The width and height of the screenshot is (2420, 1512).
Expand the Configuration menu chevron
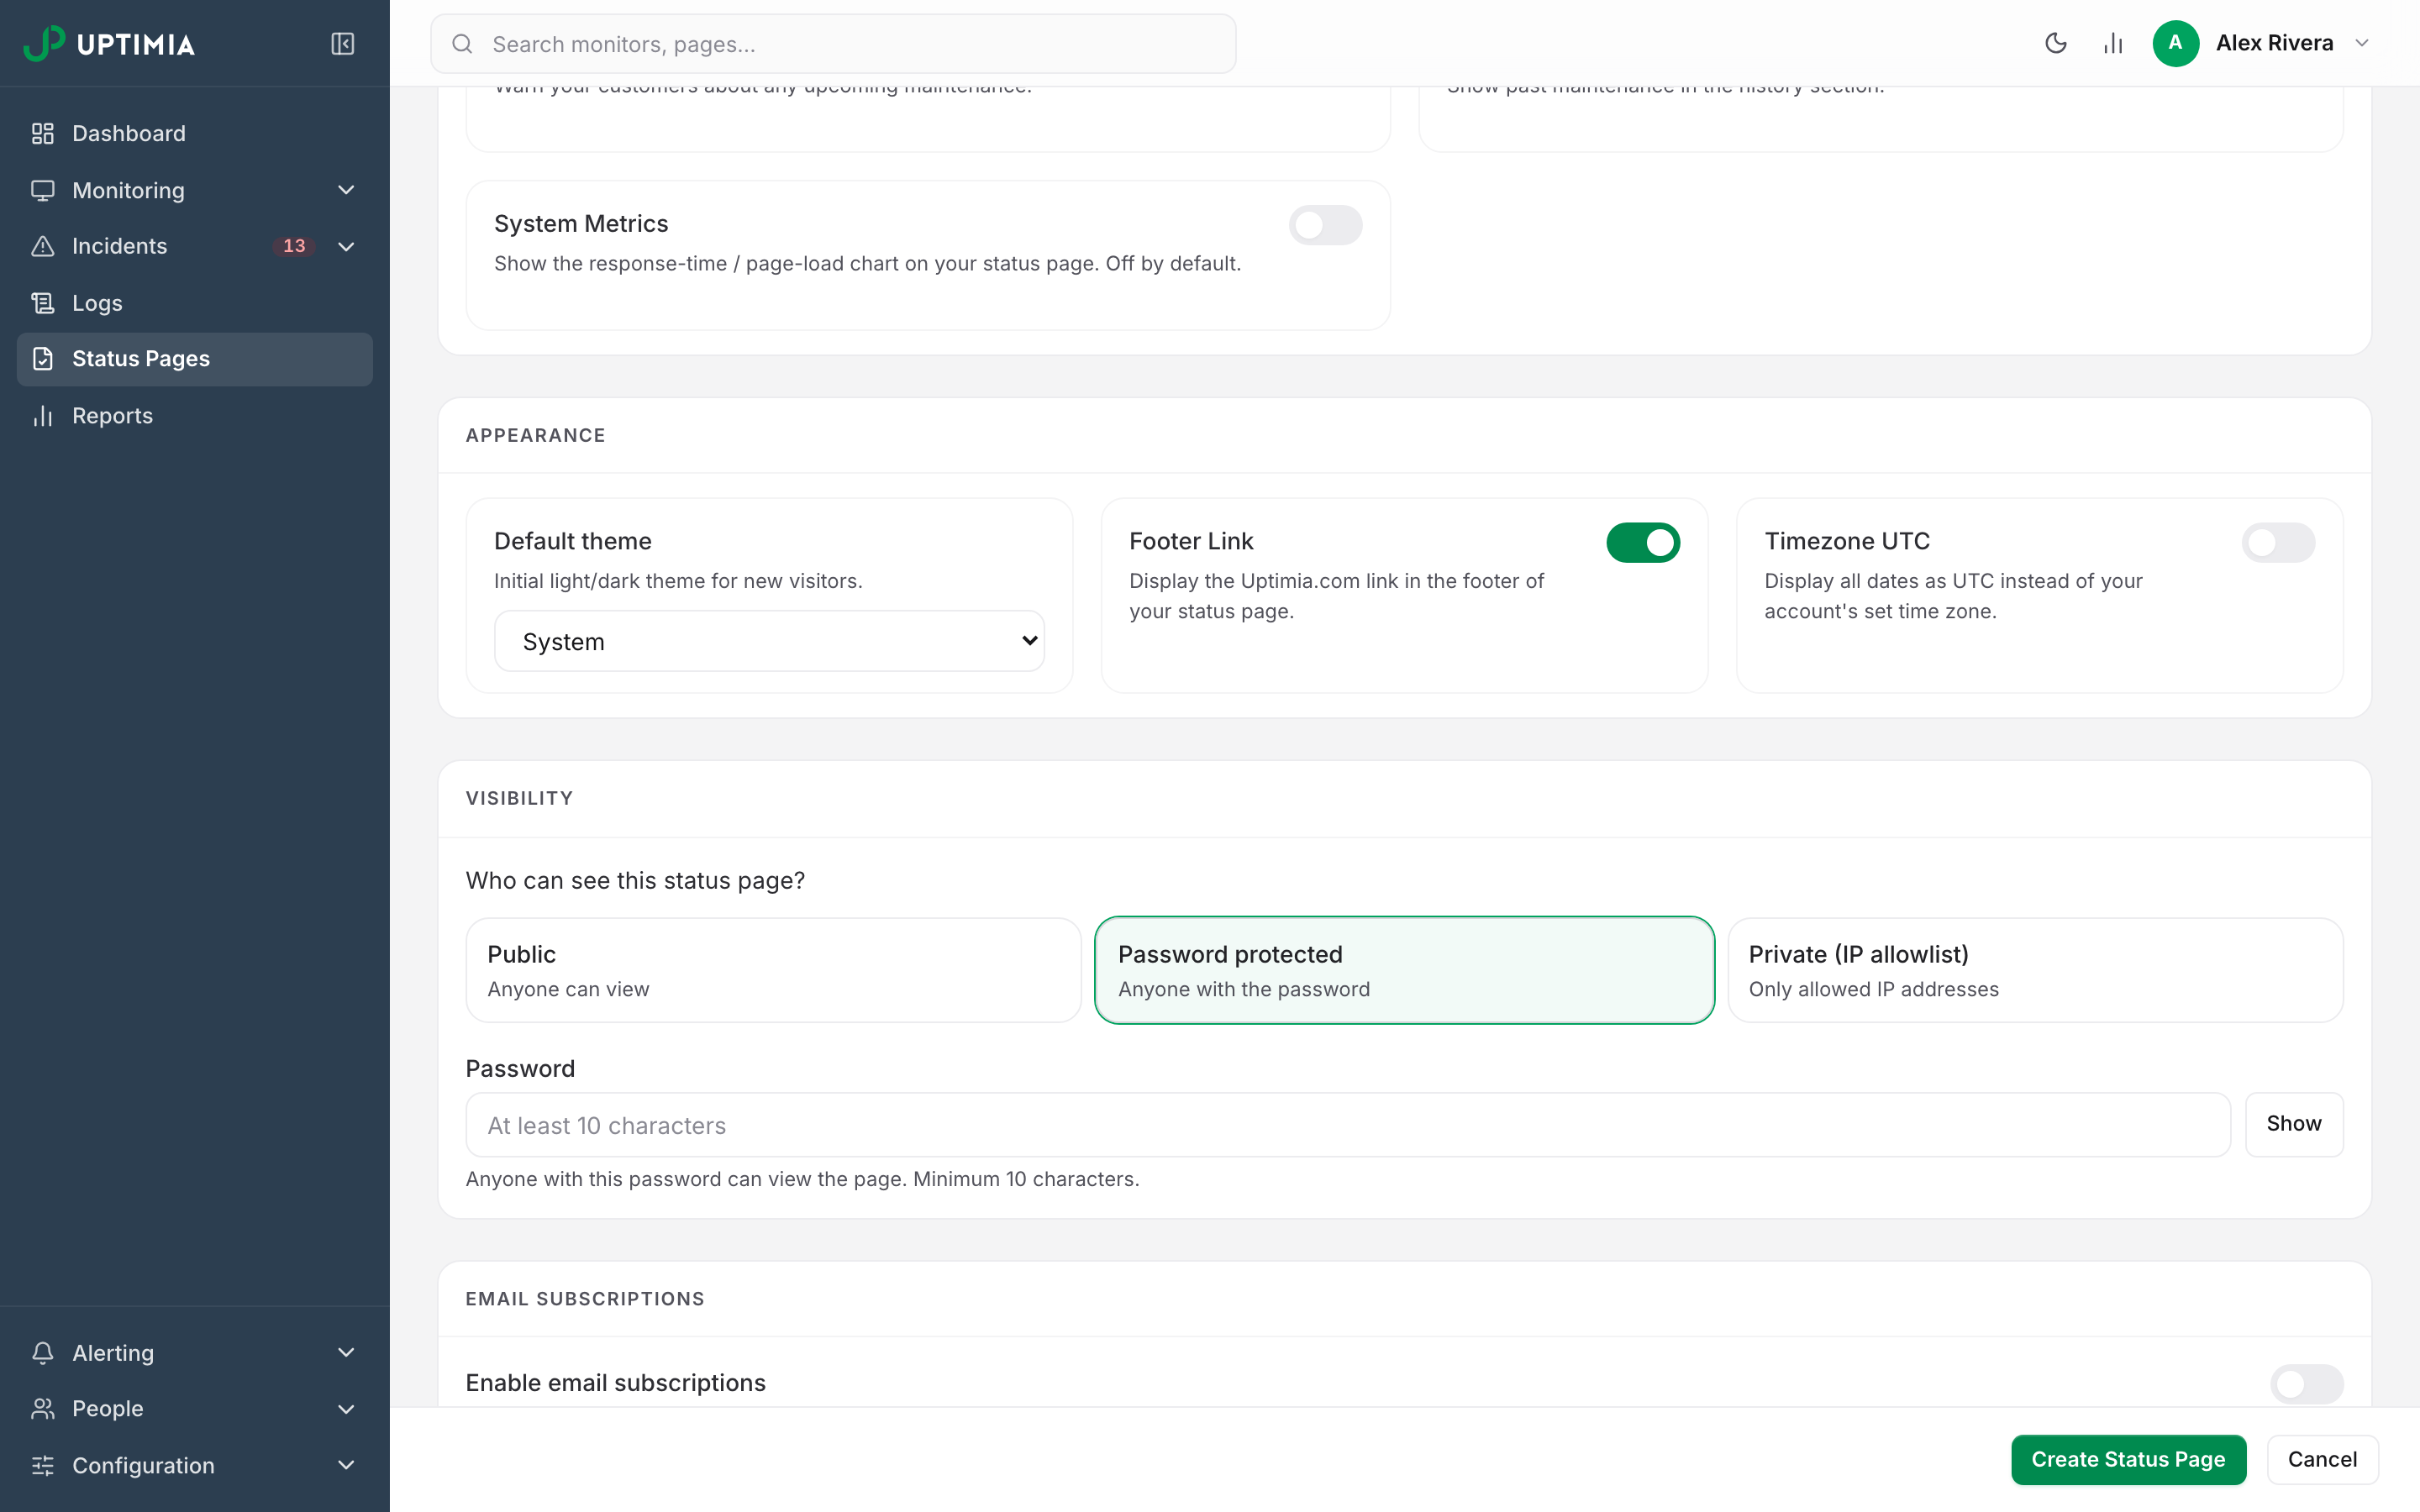(x=346, y=1466)
